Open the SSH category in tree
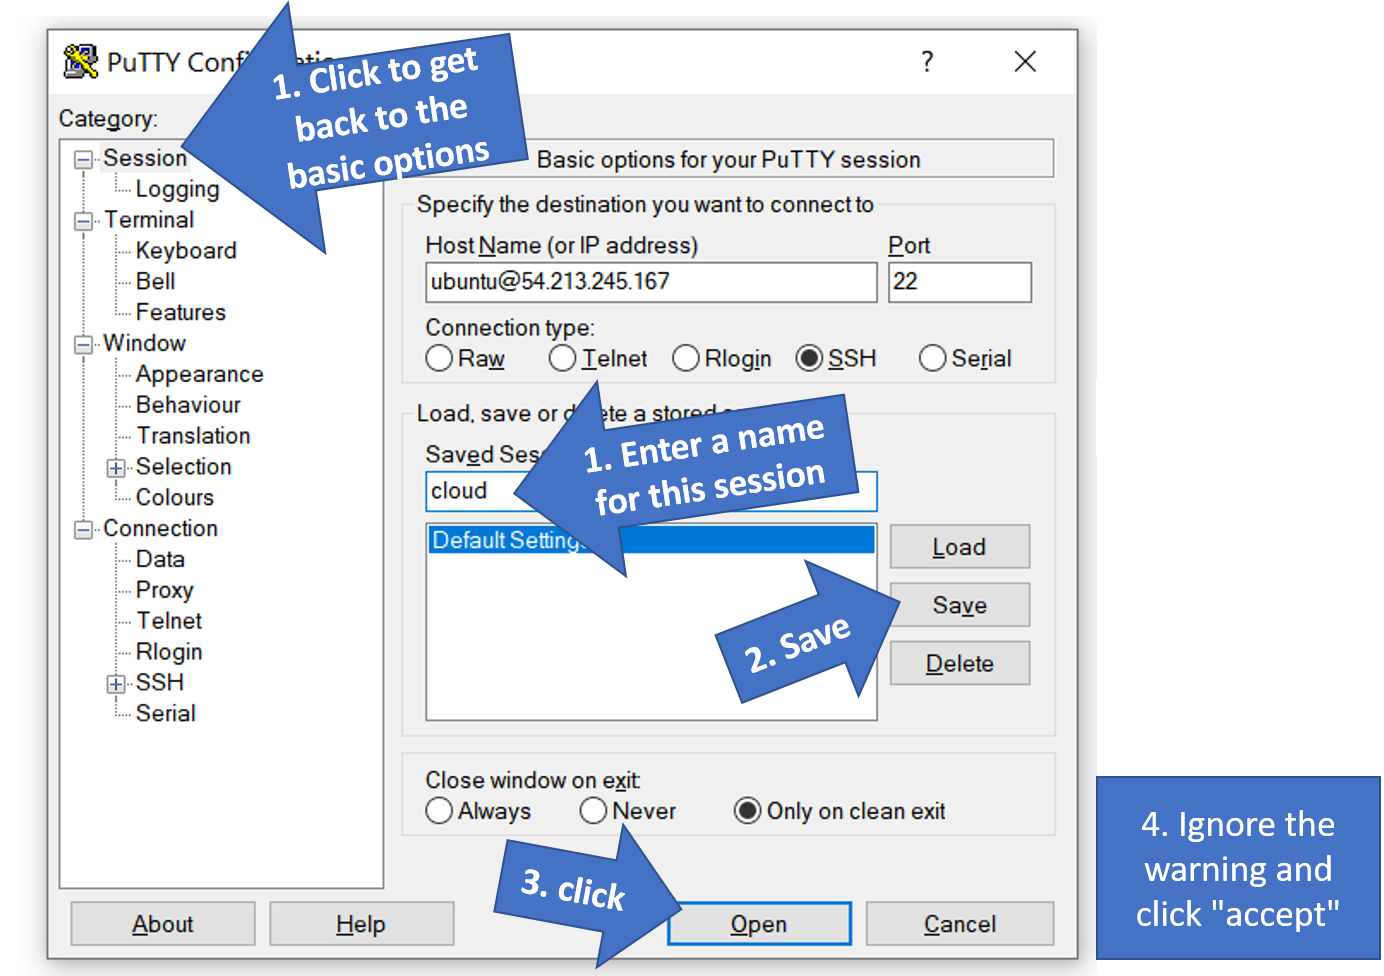The width and height of the screenshot is (1384, 976). (x=160, y=683)
